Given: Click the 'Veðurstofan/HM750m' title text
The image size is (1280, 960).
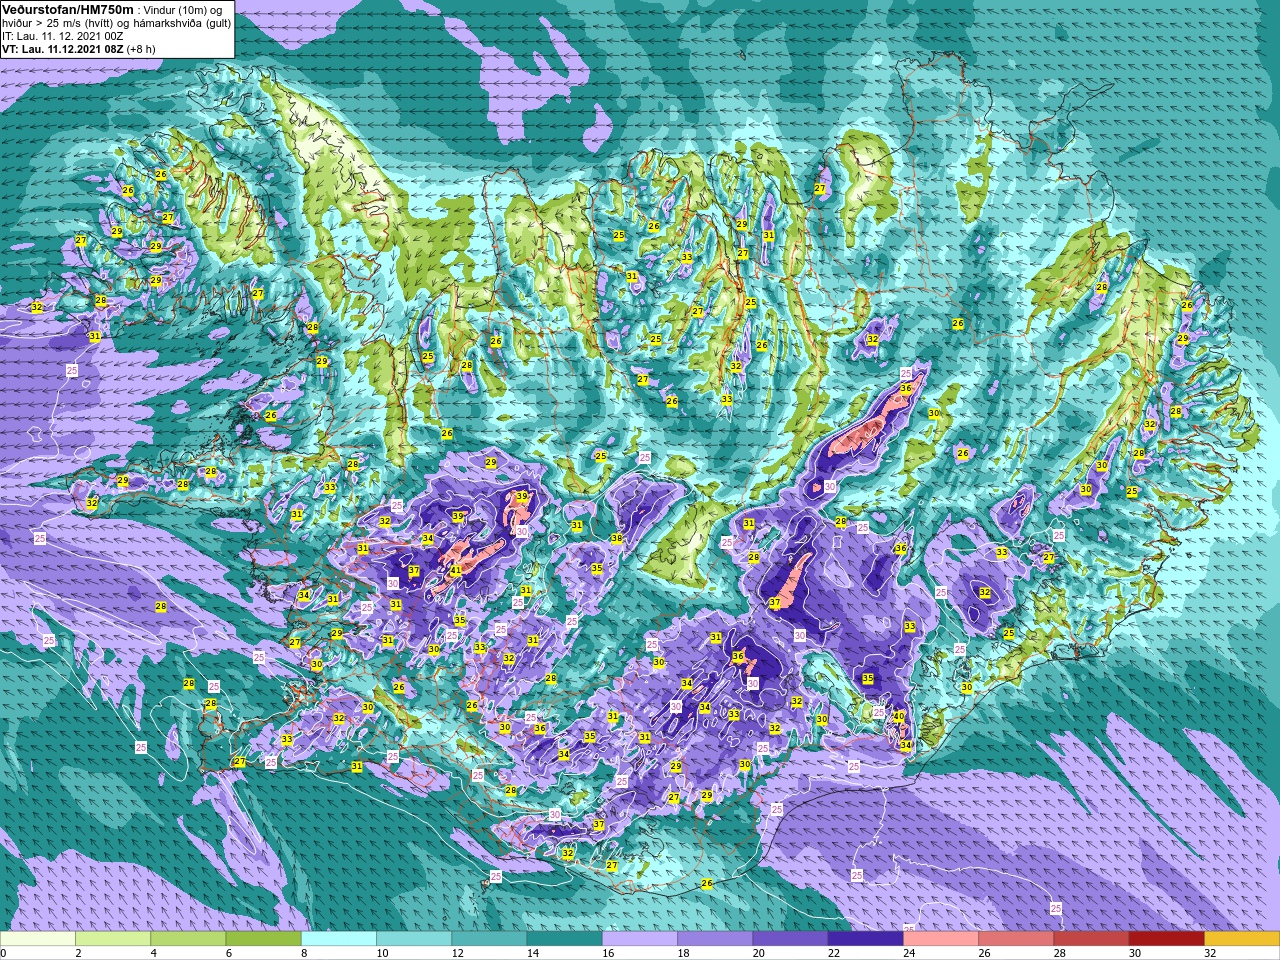Looking at the screenshot, I should coord(67,9).
